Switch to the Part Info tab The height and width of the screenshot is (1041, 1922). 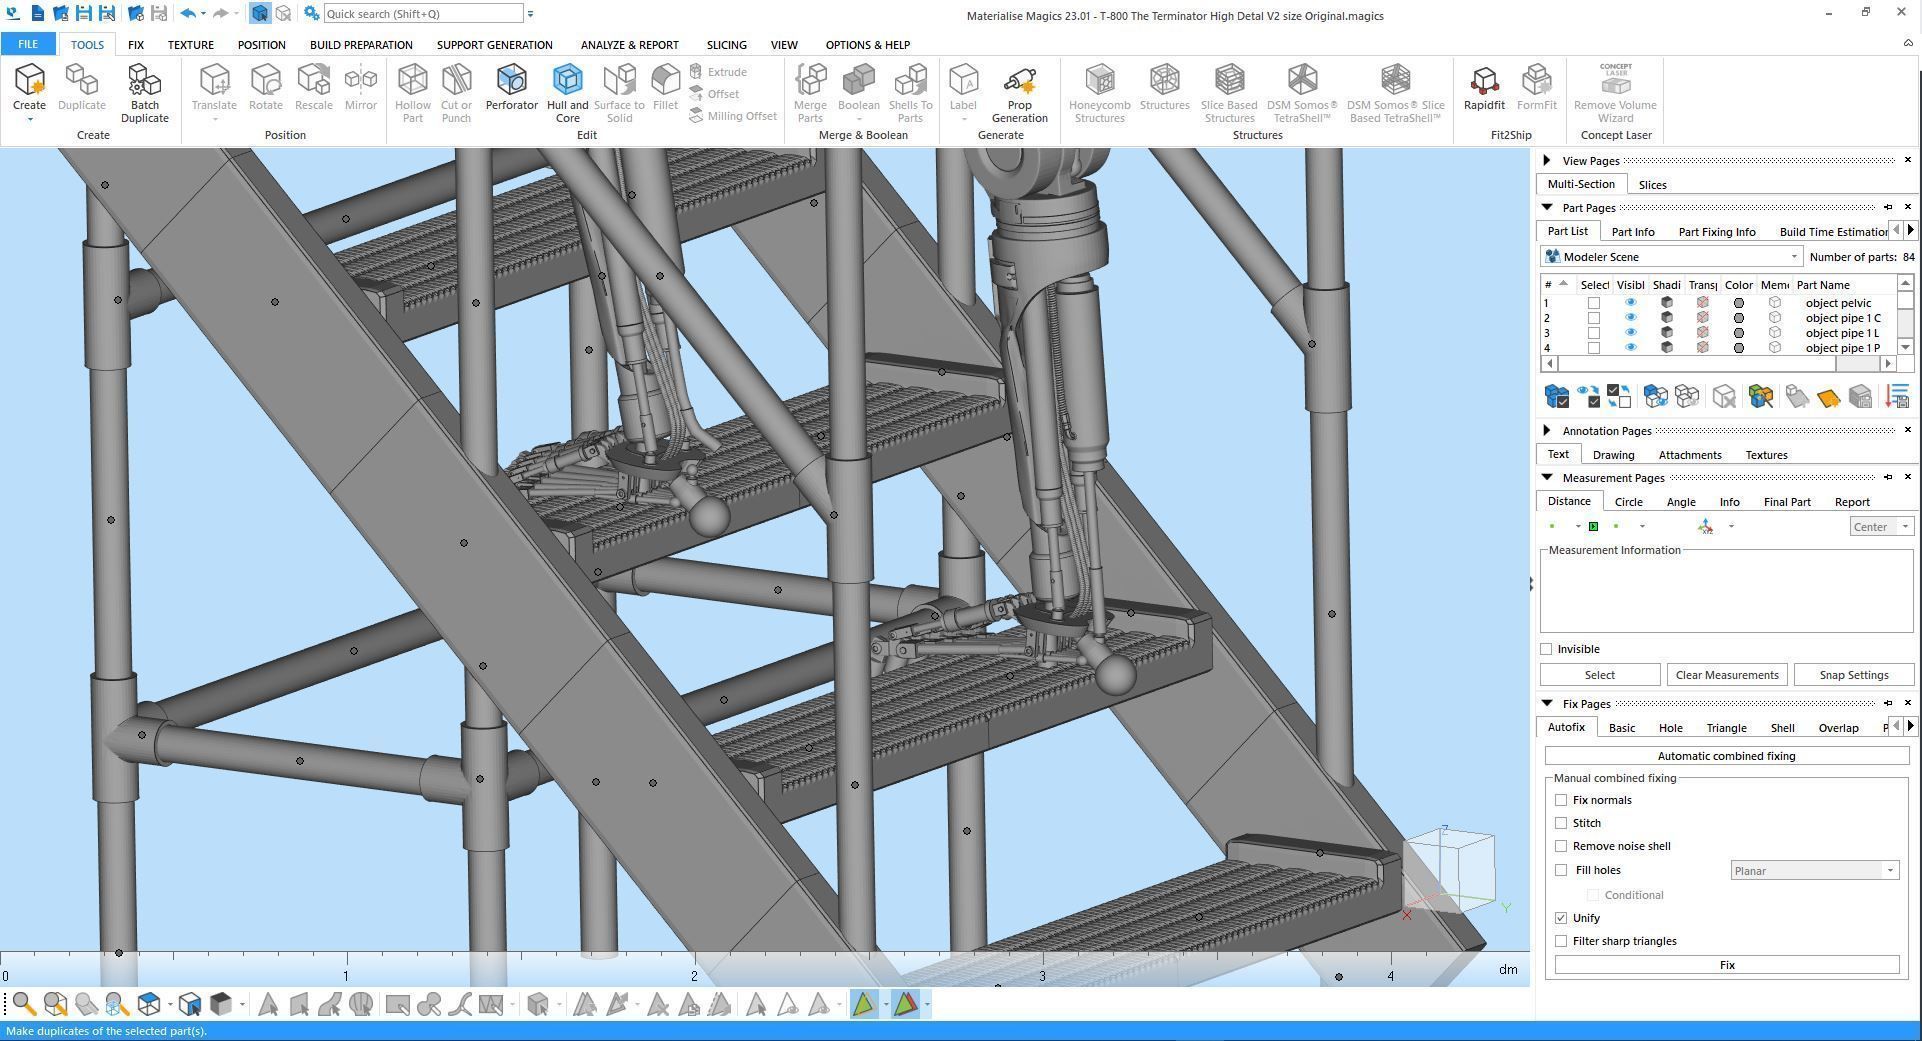(1632, 231)
